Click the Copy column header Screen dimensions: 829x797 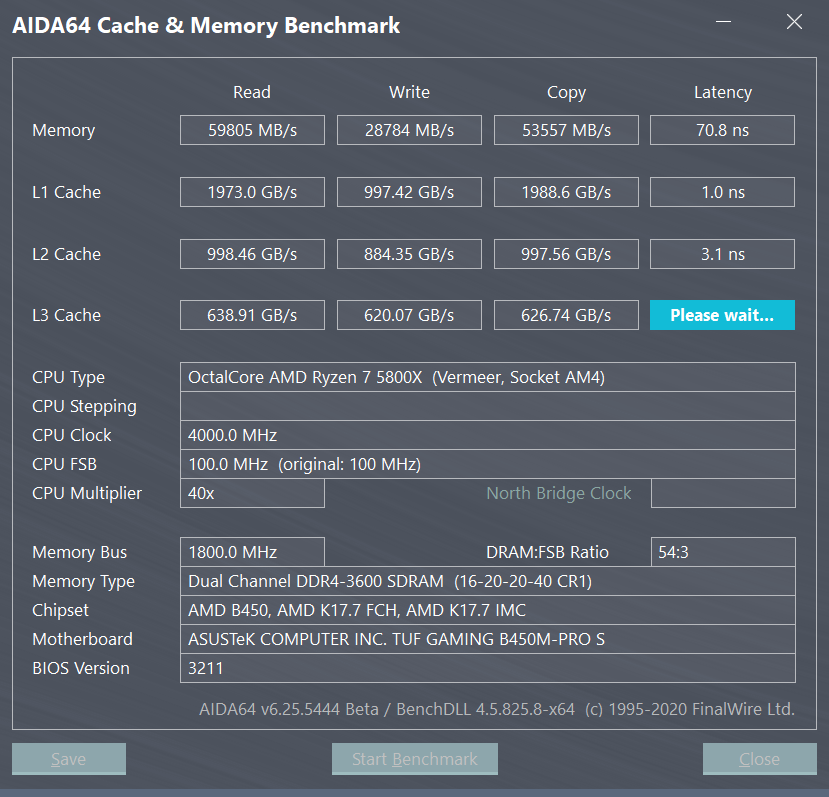(566, 93)
